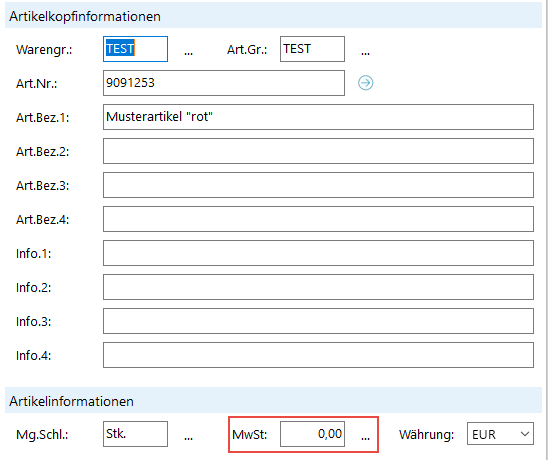548x460 pixels.
Task: Open the Art.Gr. lookup ellipsis button
Action: point(366,52)
